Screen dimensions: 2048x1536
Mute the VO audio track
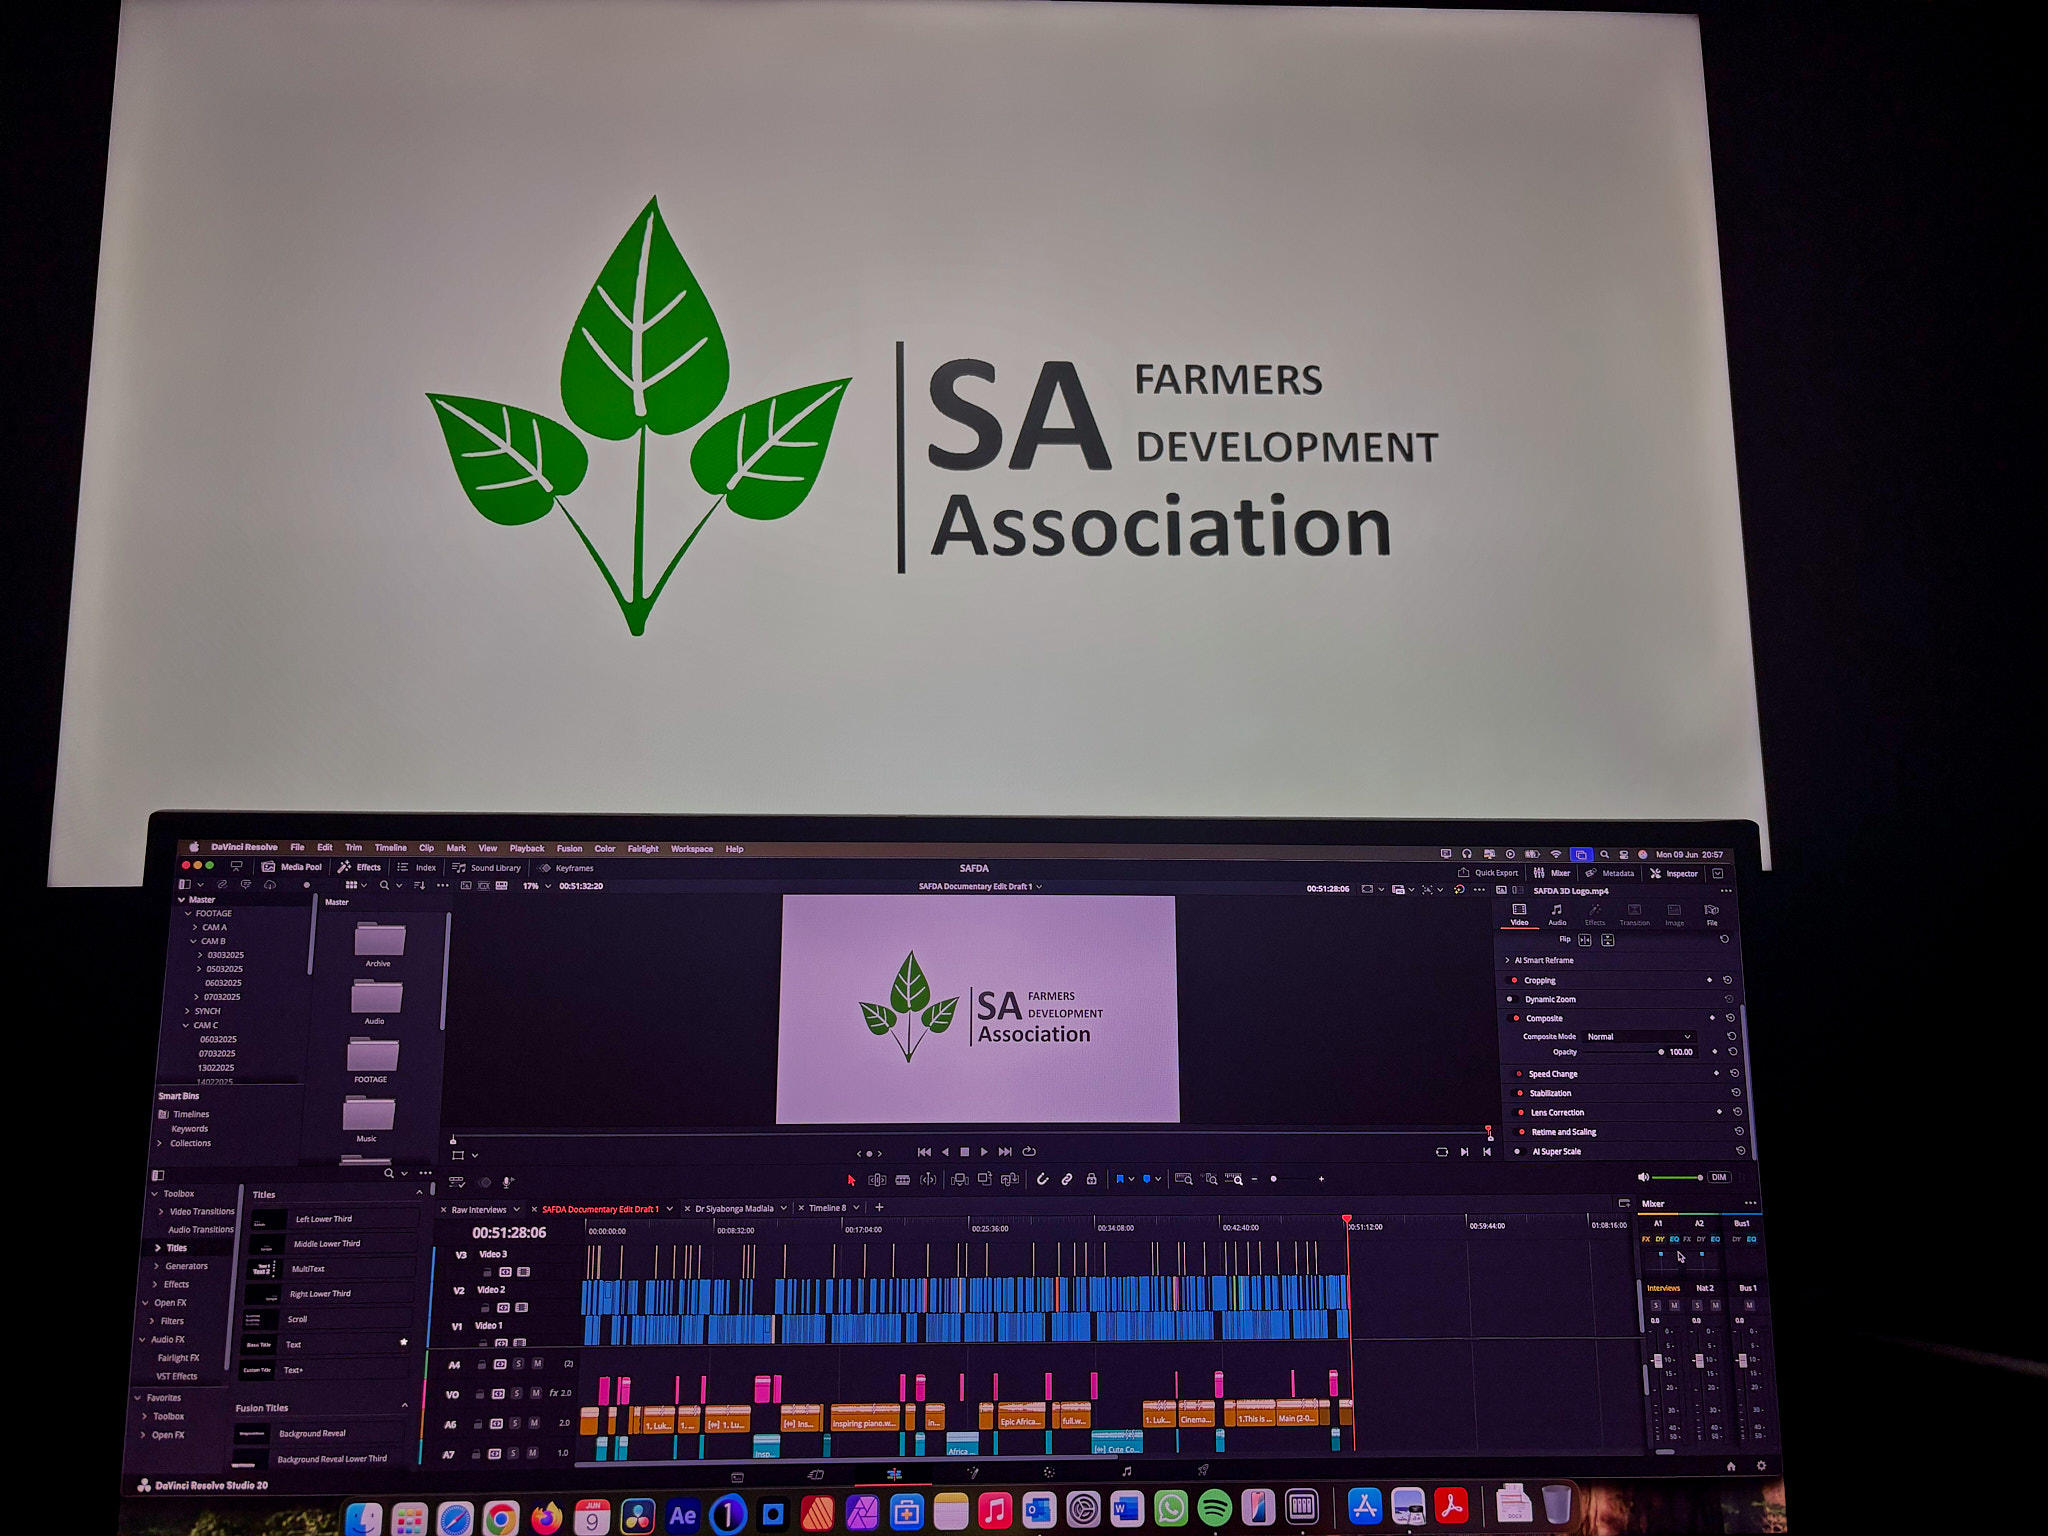pos(536,1393)
